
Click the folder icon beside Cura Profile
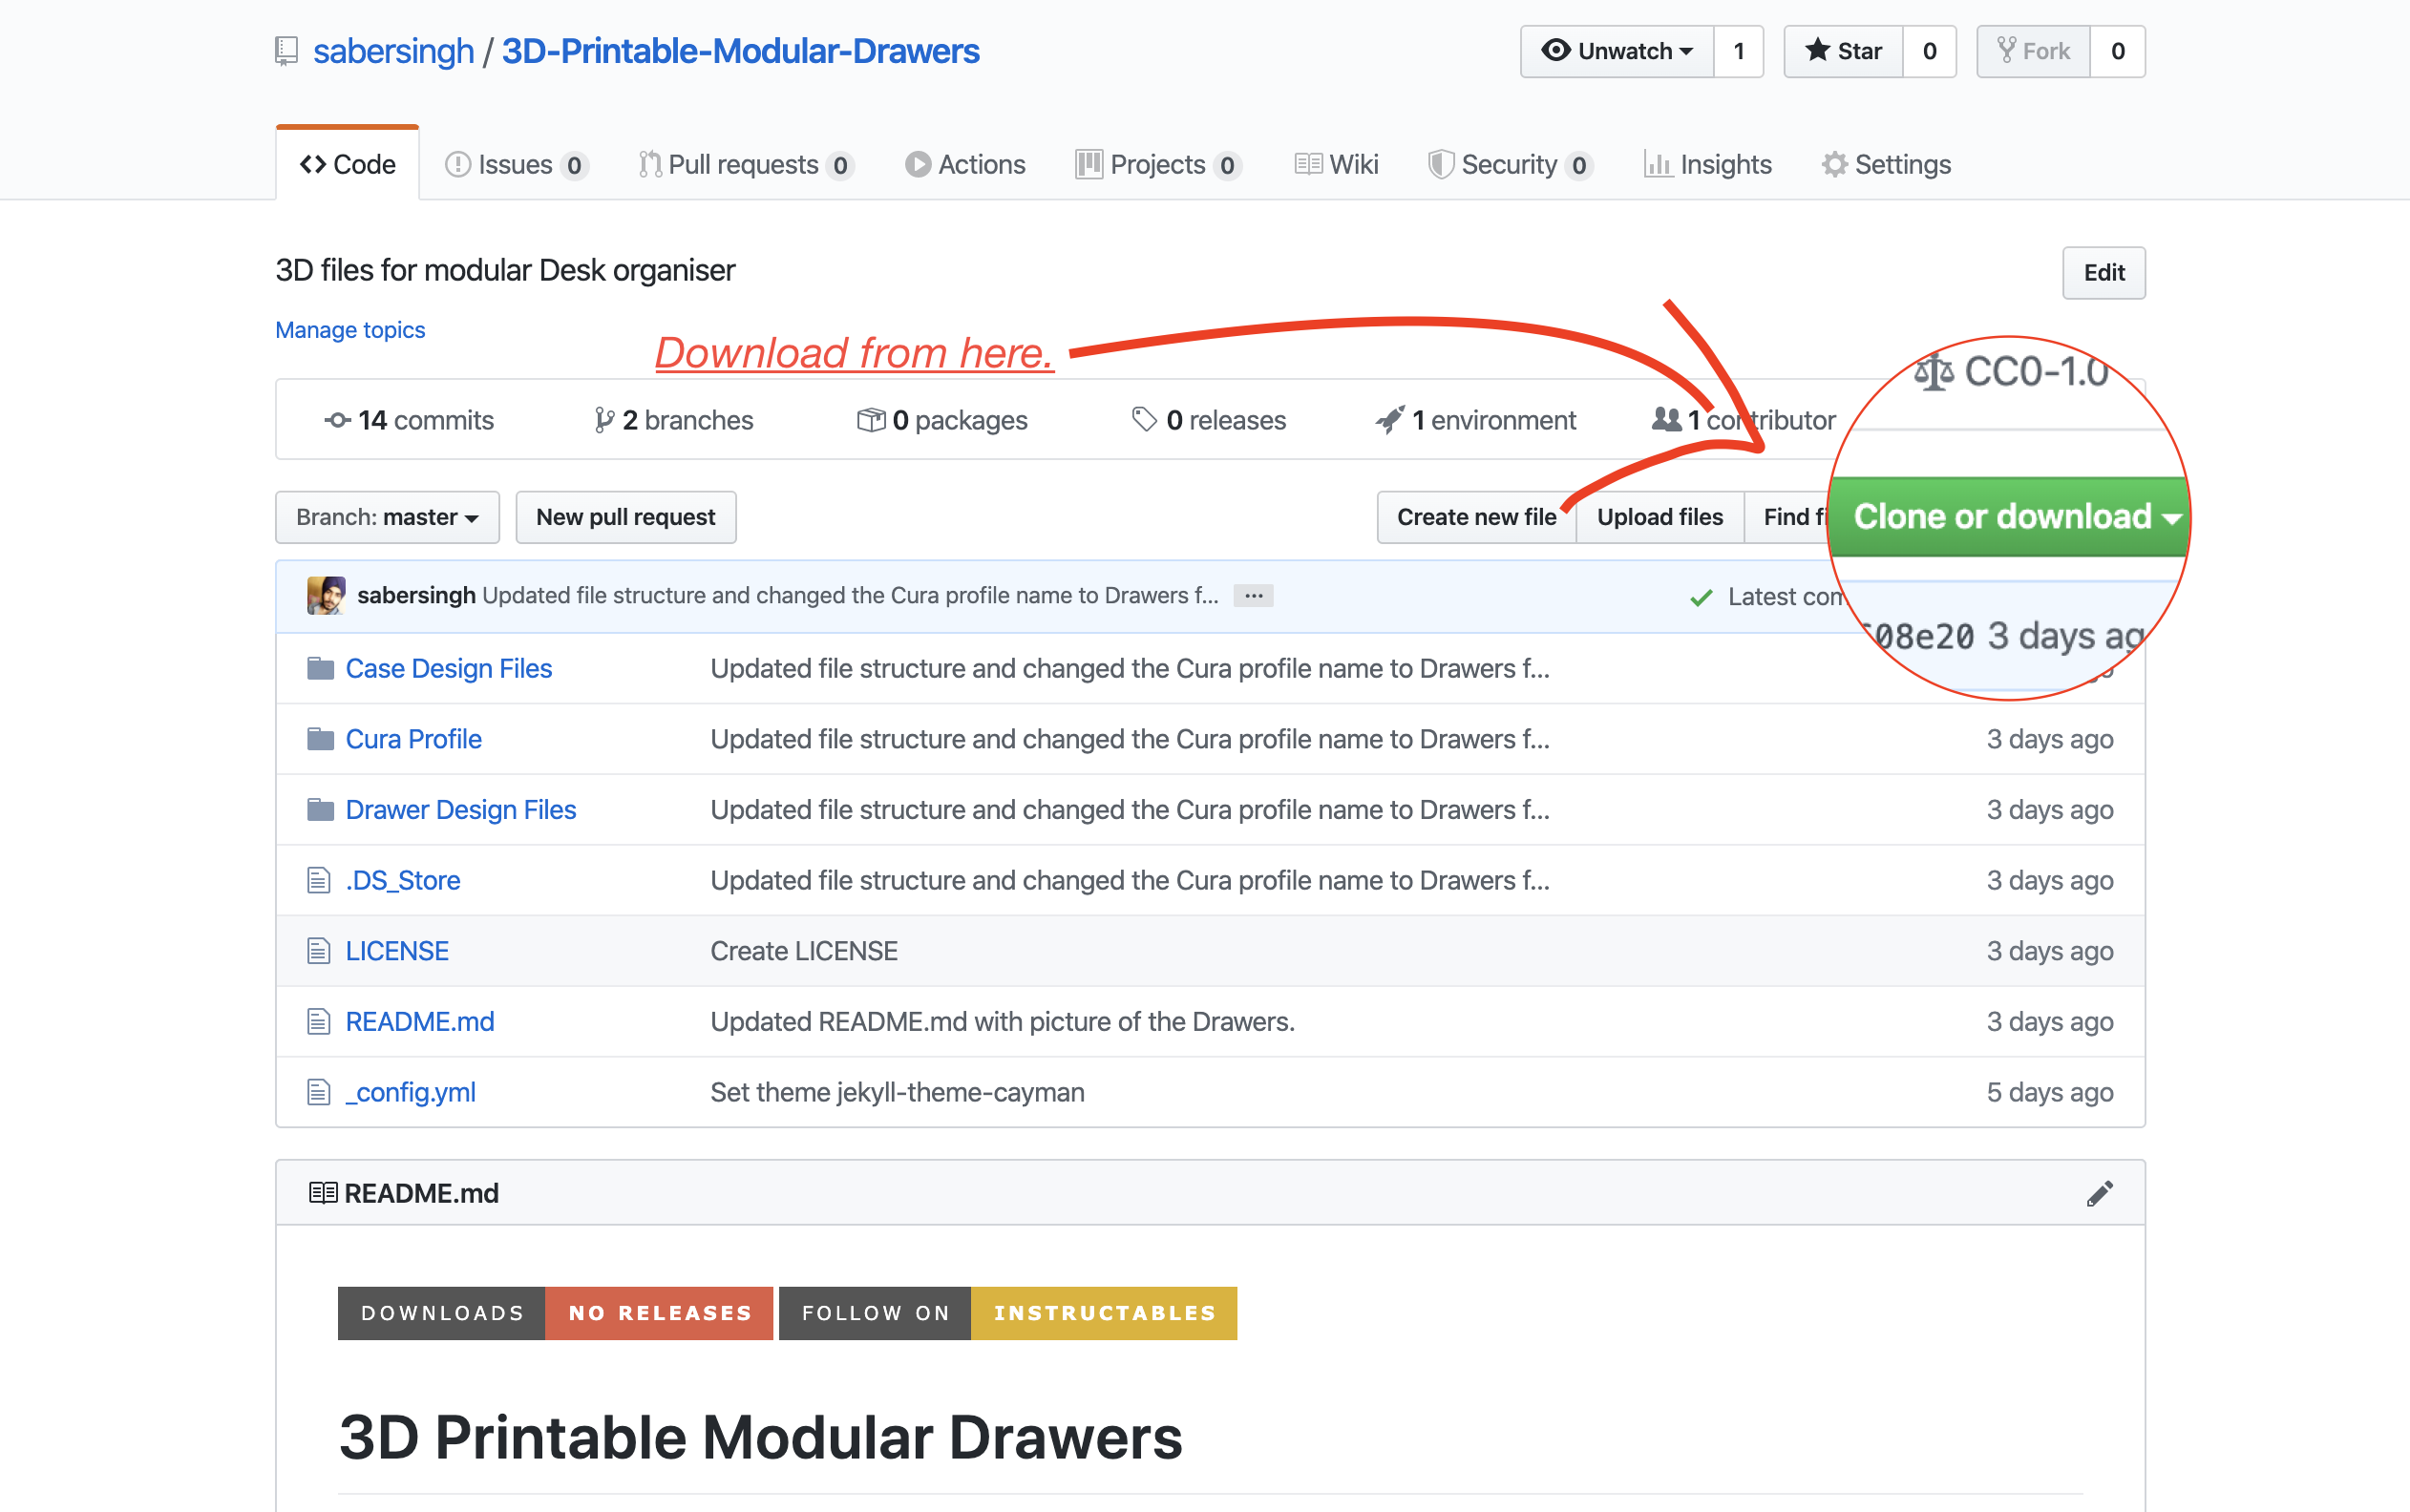point(320,739)
